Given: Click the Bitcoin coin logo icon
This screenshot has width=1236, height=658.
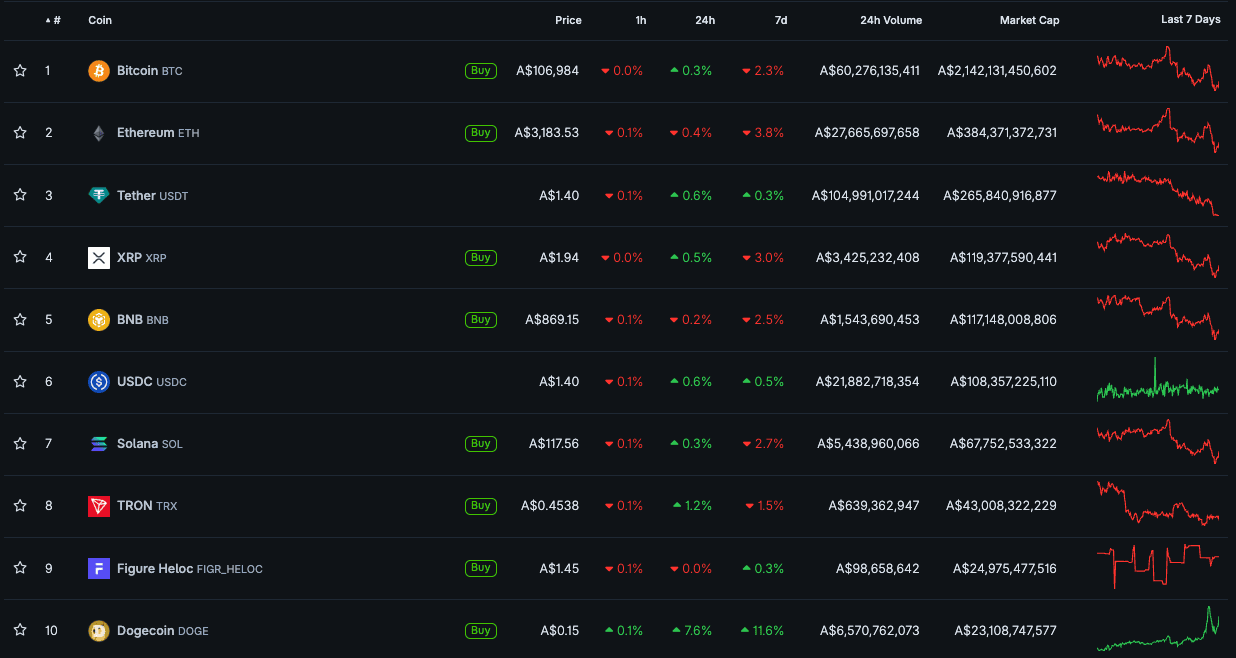Looking at the screenshot, I should coord(98,71).
